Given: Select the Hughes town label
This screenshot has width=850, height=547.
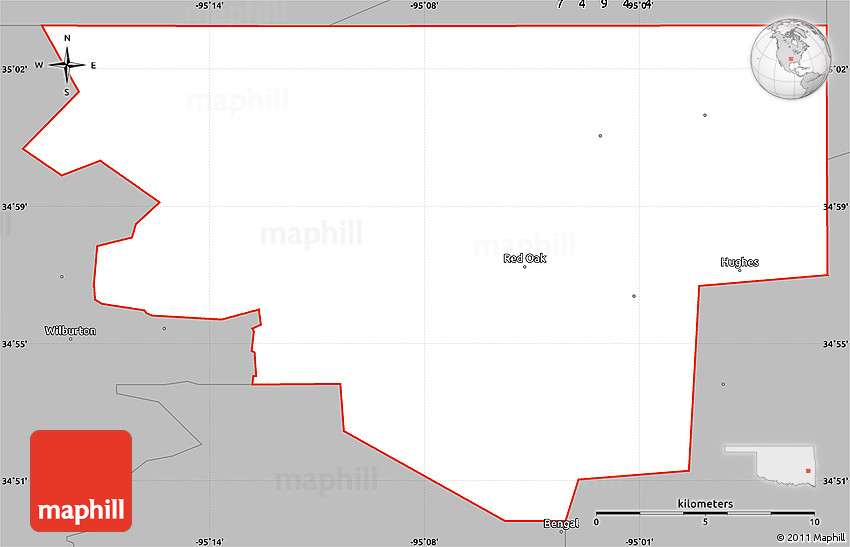Looking at the screenshot, I should click(739, 262).
